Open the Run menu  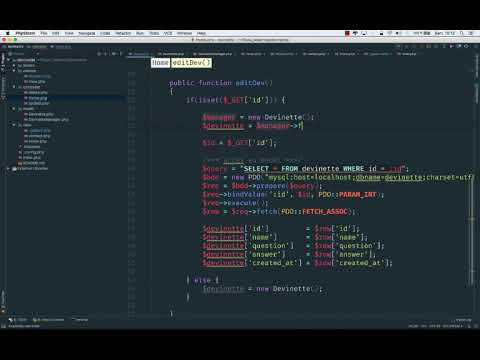(140, 33)
